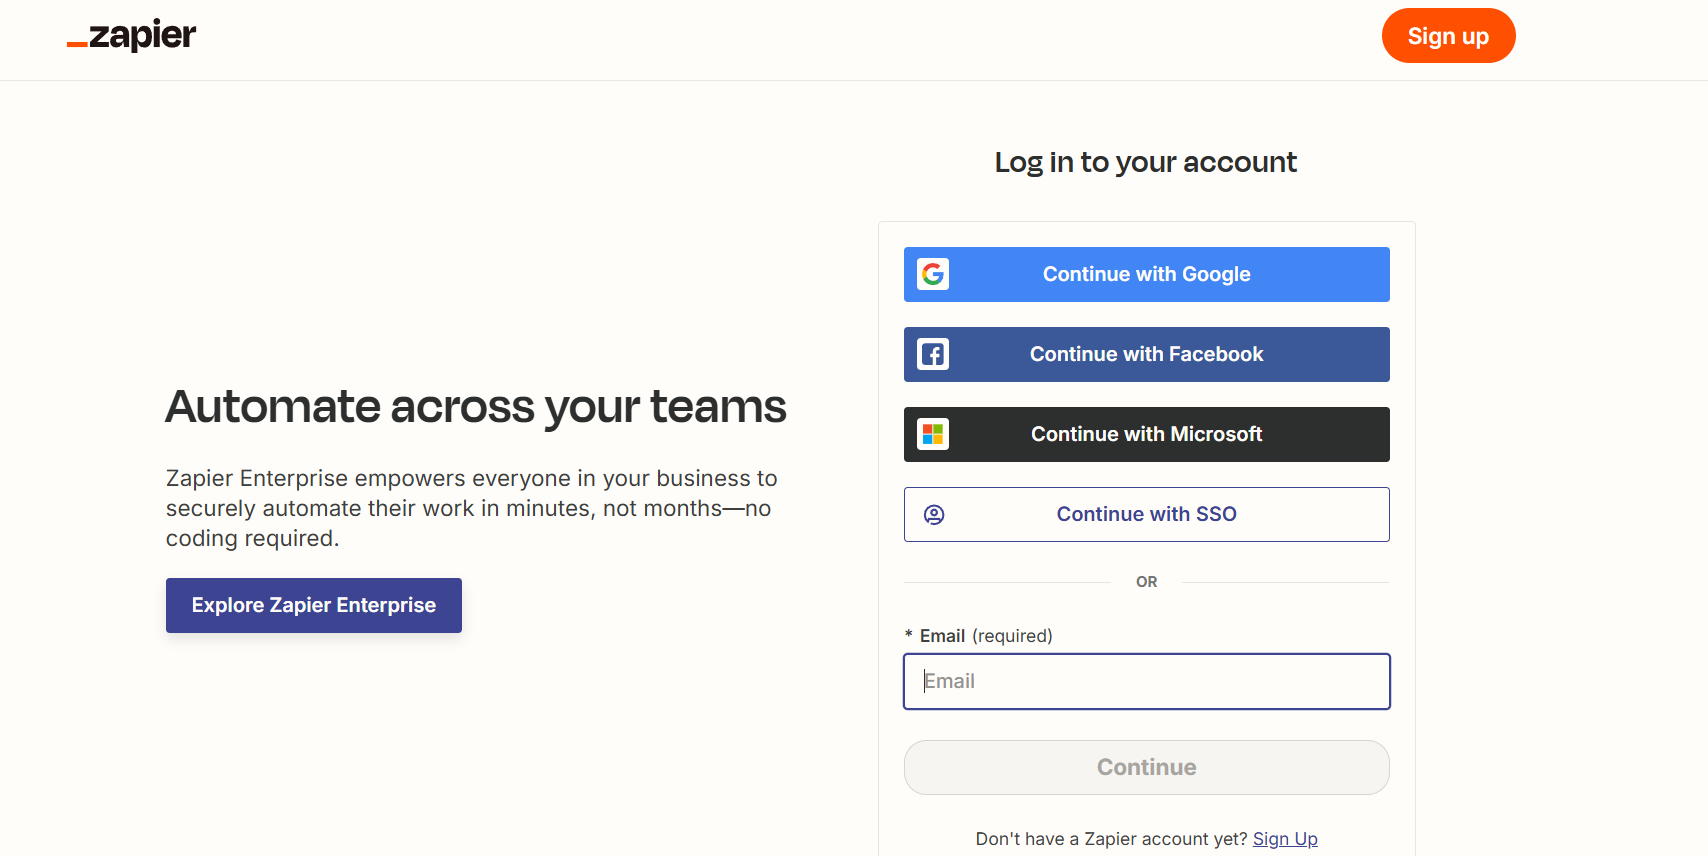Choose Continue with Facebook

[1147, 354]
